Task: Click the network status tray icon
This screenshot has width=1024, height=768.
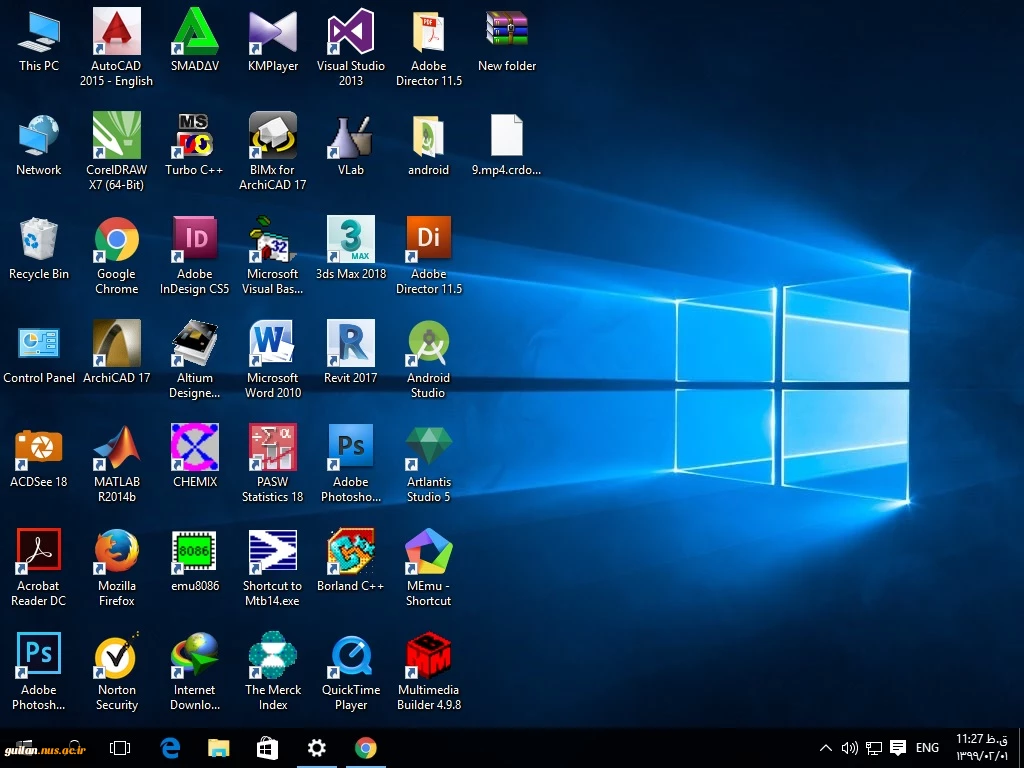Action: tap(874, 748)
